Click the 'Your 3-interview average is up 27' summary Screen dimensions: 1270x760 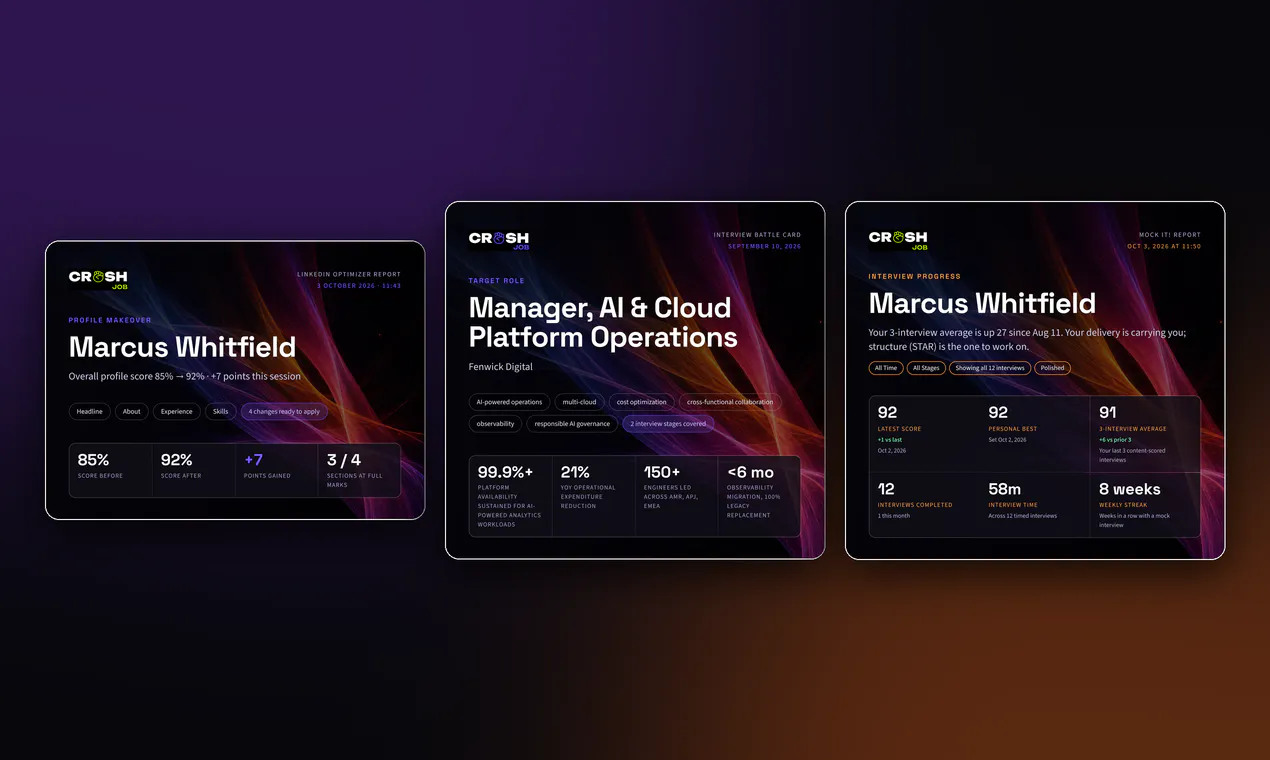pos(1027,340)
